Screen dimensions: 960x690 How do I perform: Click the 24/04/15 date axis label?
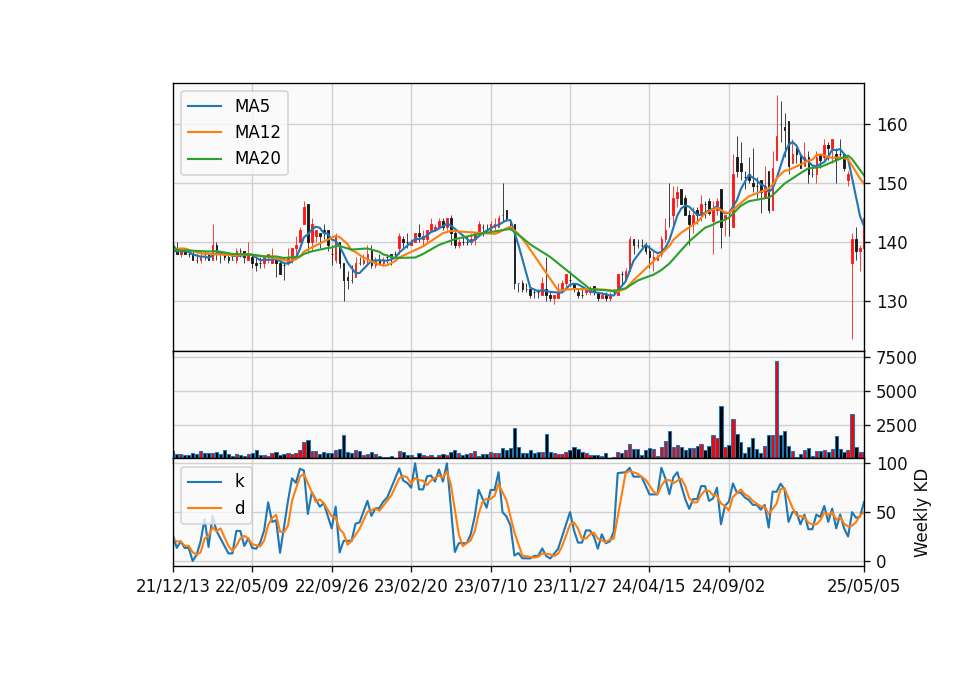point(649,586)
